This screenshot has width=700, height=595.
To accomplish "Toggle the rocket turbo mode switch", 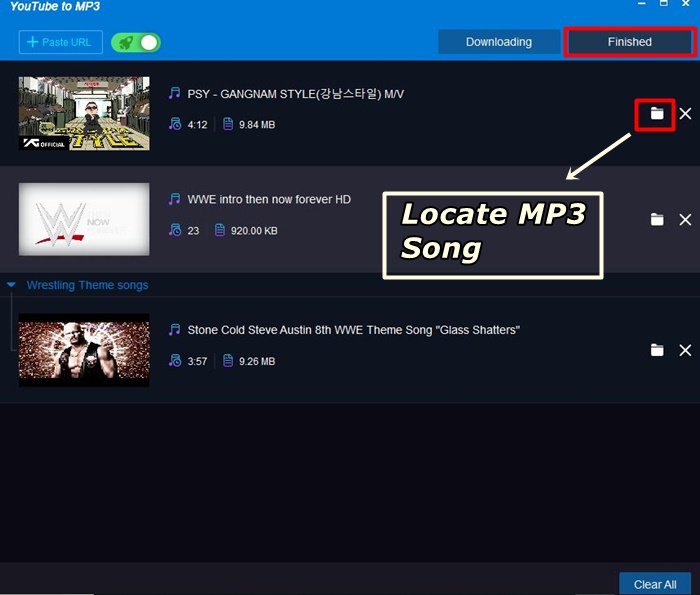I will pyautogui.click(x=136, y=43).
